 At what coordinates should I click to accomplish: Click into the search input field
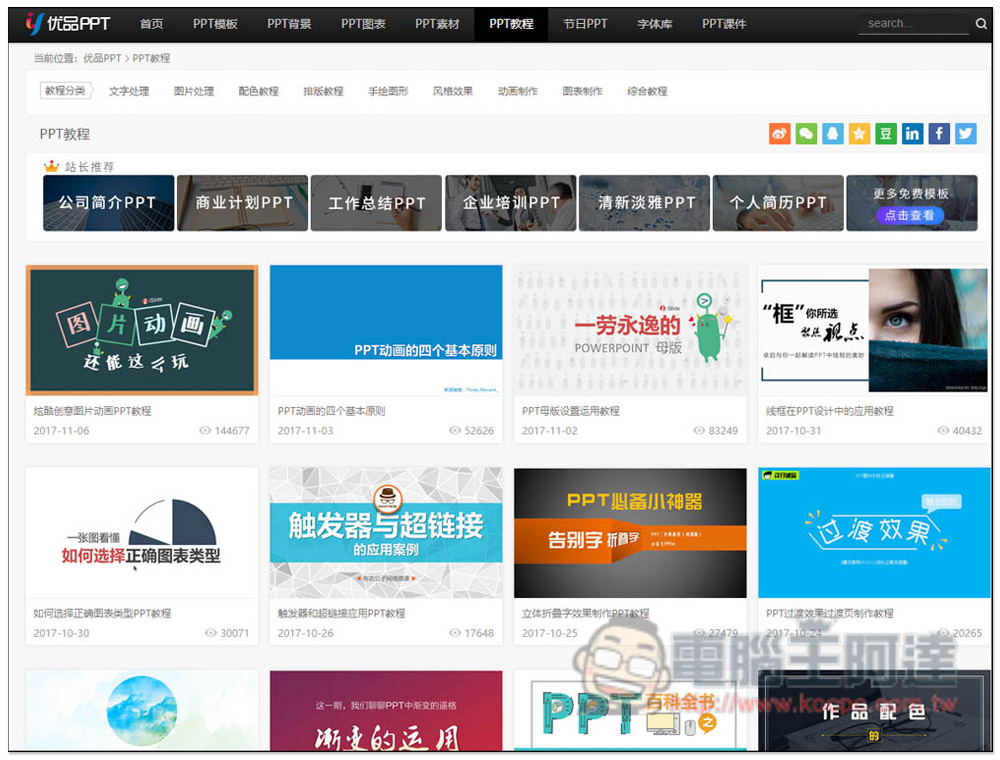pyautogui.click(x=912, y=24)
